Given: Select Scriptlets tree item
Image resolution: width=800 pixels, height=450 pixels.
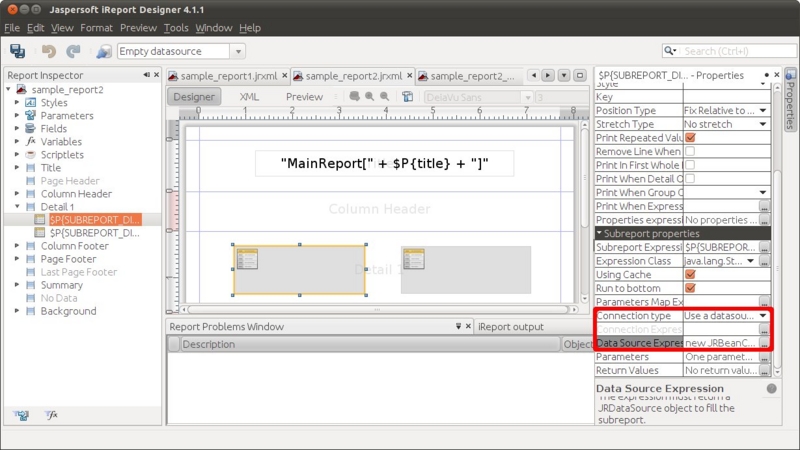Looking at the screenshot, I should 62,155.
